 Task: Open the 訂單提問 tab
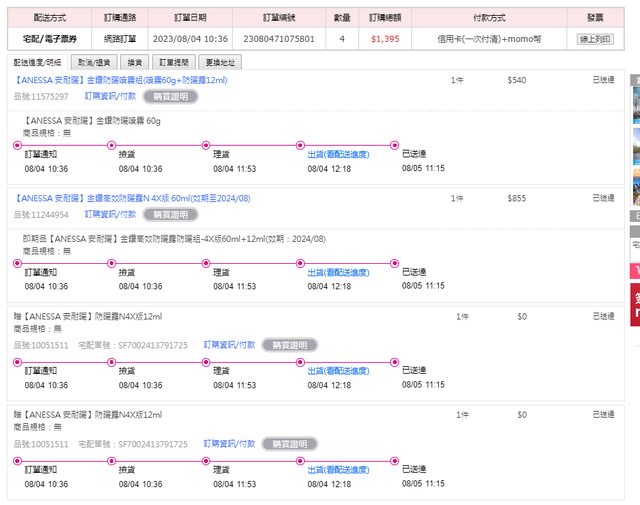point(174,62)
